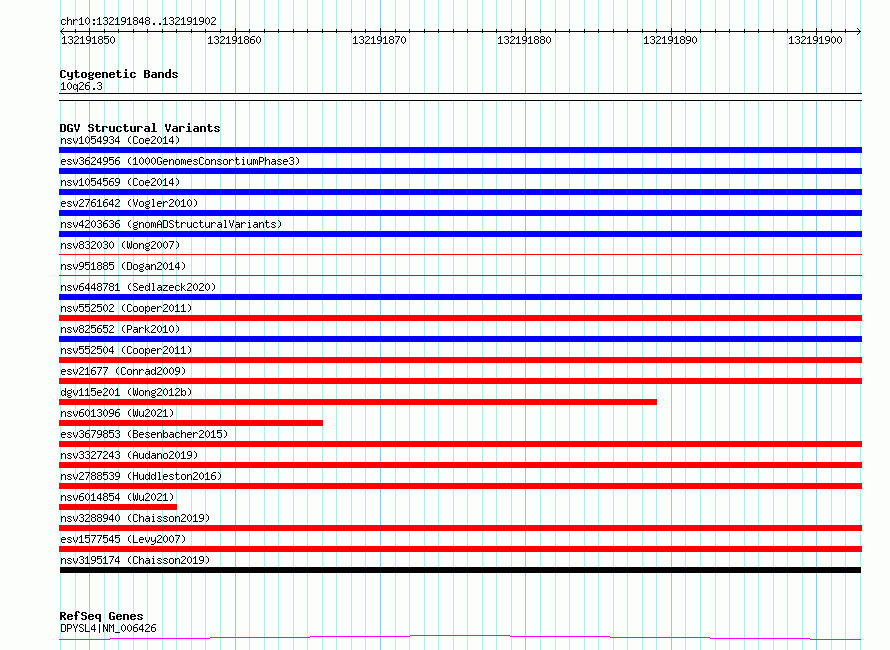Viewport: 890px width, 650px height.
Task: Click the red bar under nsv552504
Action: click(x=460, y=360)
